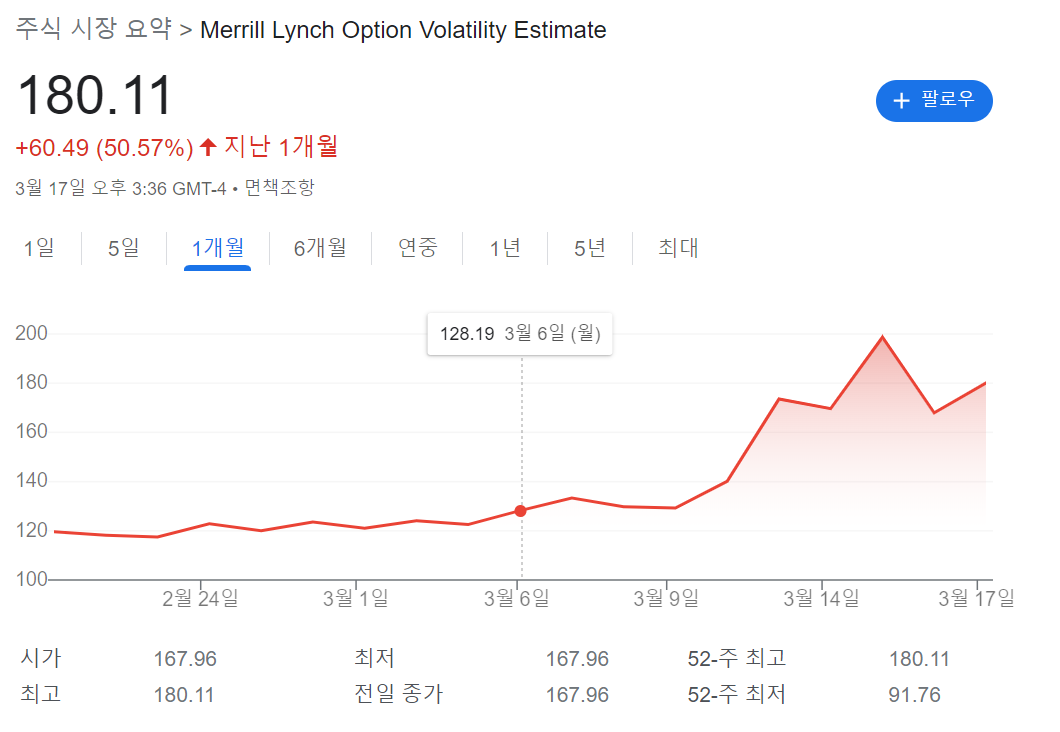Click the 시가 value 167.96
The width and height of the screenshot is (1060, 732).
(185, 658)
